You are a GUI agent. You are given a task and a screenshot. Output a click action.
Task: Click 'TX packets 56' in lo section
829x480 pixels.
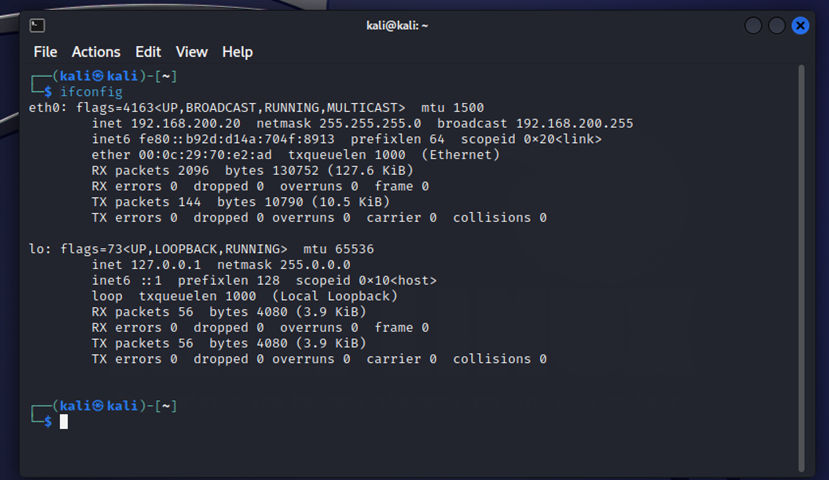point(142,343)
